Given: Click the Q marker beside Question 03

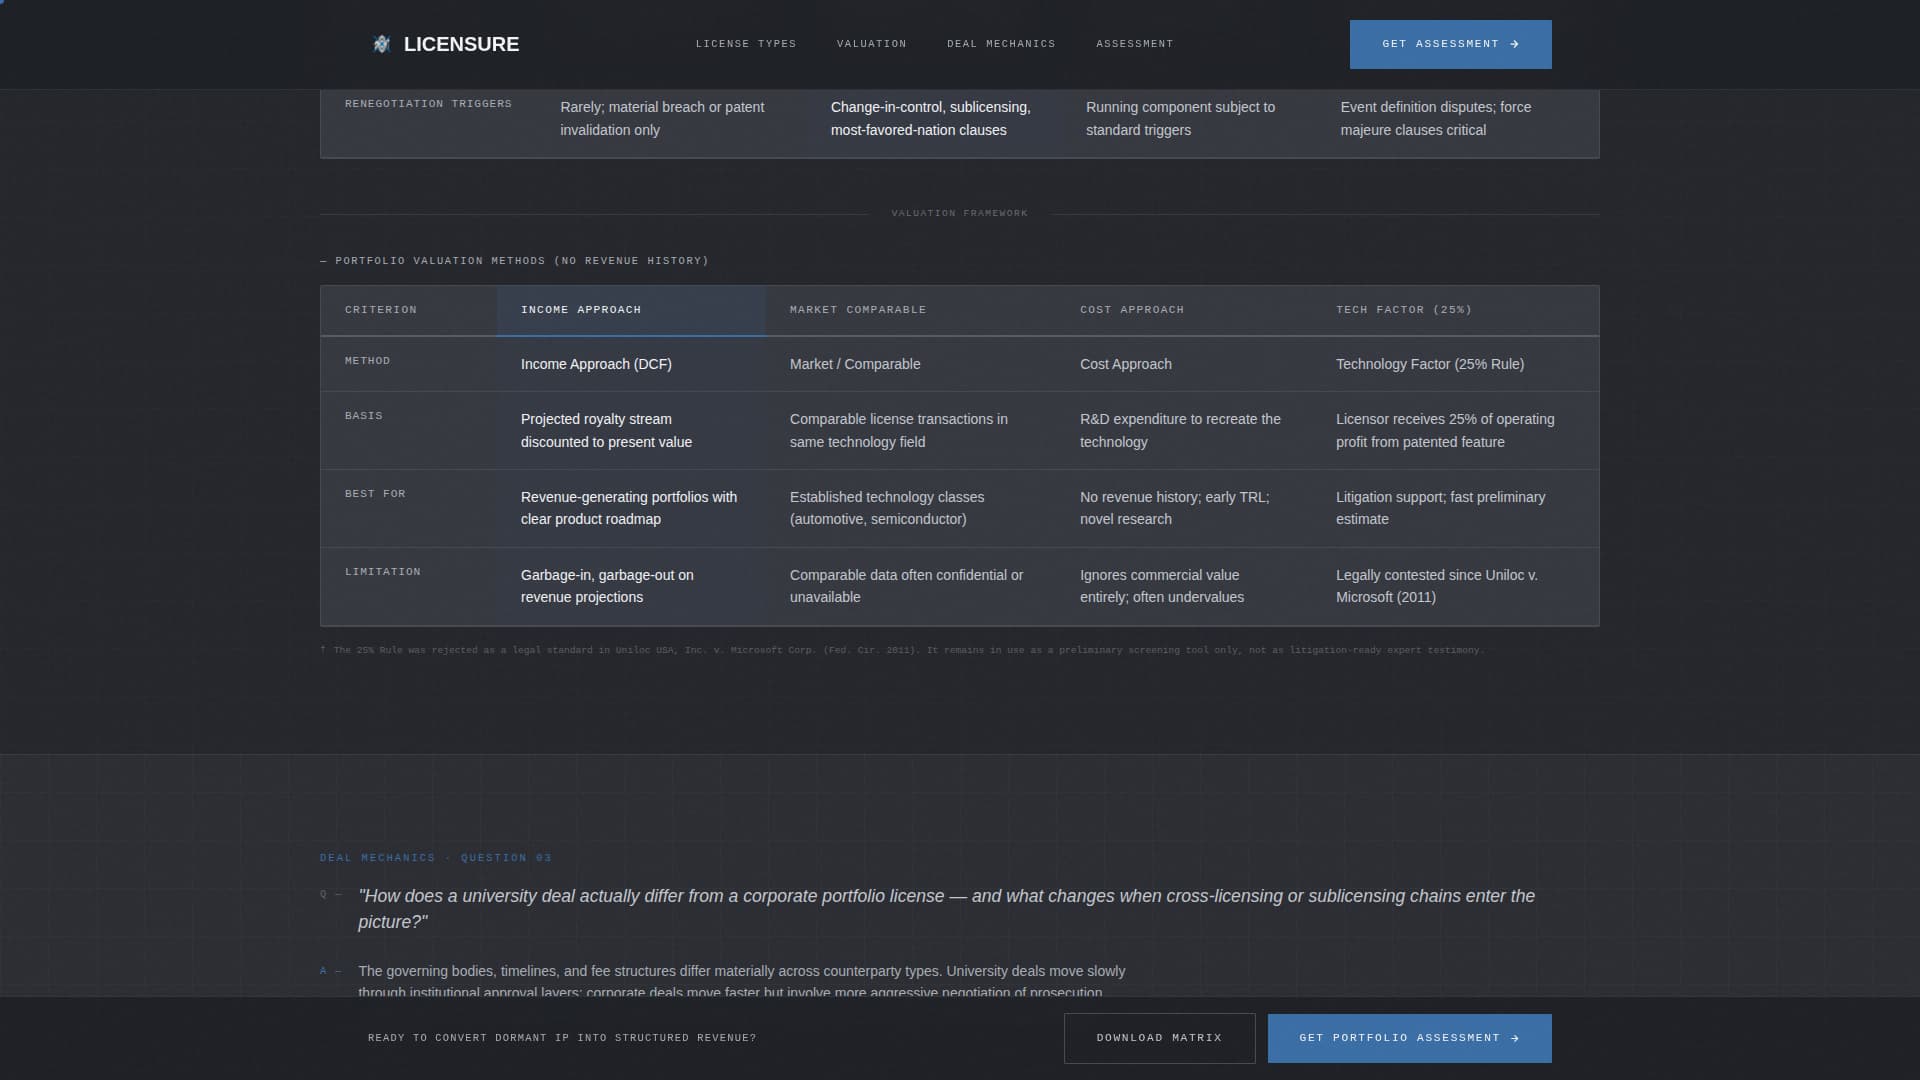Looking at the screenshot, I should pos(324,895).
